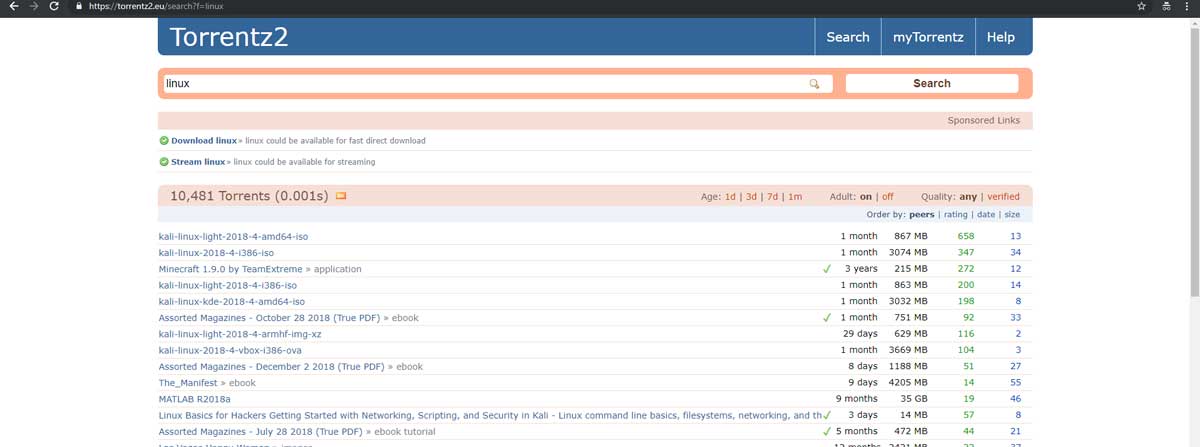Open kali-linux-2018-4-i386-iso torrent

[x=216, y=253]
